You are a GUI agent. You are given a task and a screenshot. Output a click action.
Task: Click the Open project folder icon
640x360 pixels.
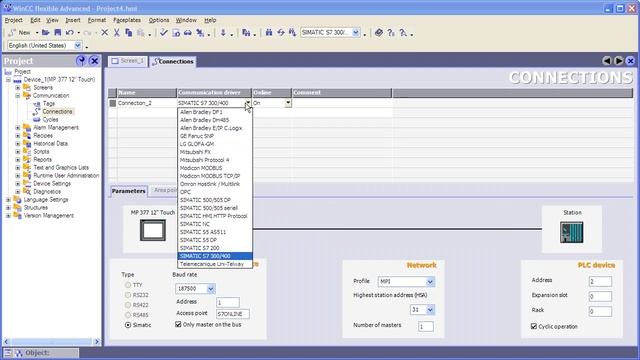tap(45, 33)
